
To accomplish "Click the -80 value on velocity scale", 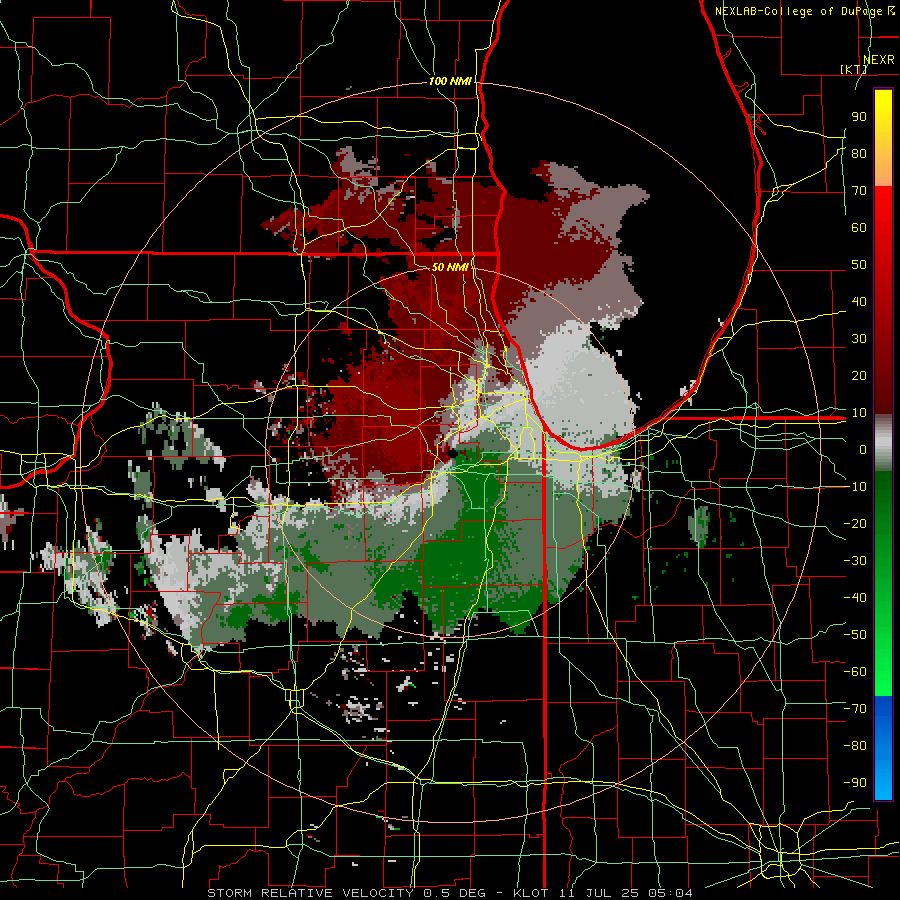I will (855, 746).
